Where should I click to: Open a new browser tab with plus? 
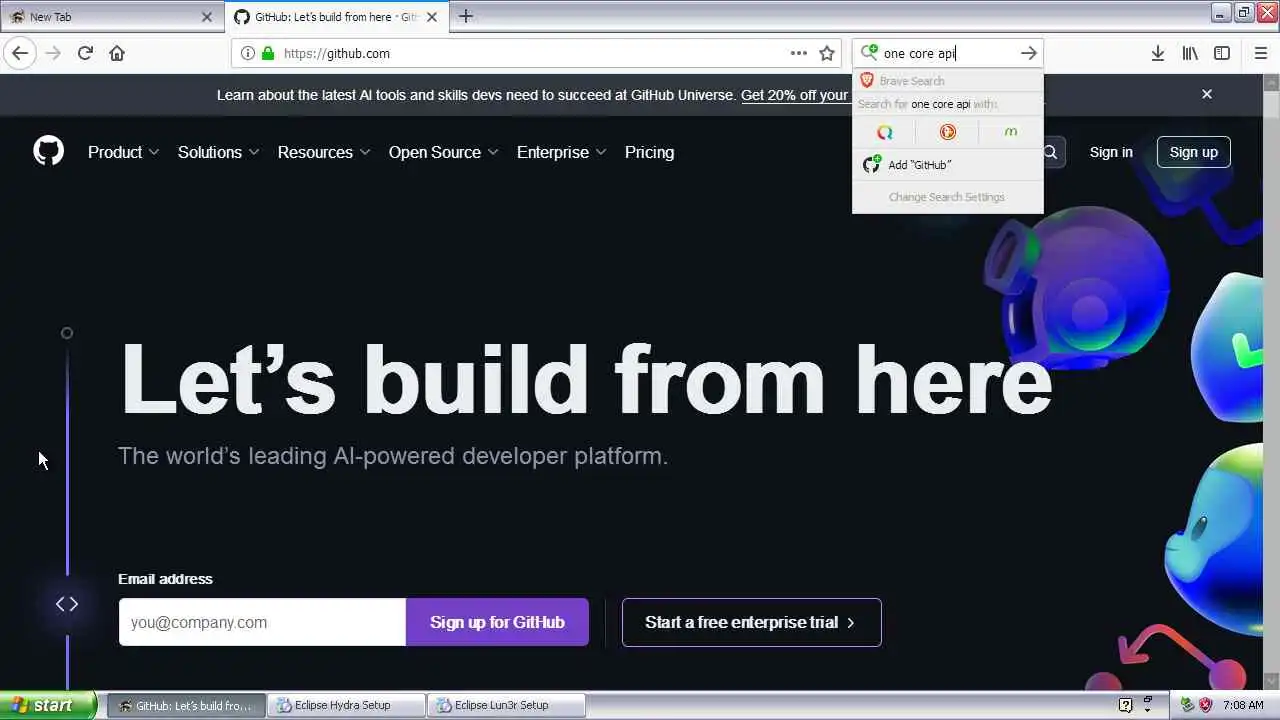(x=465, y=16)
